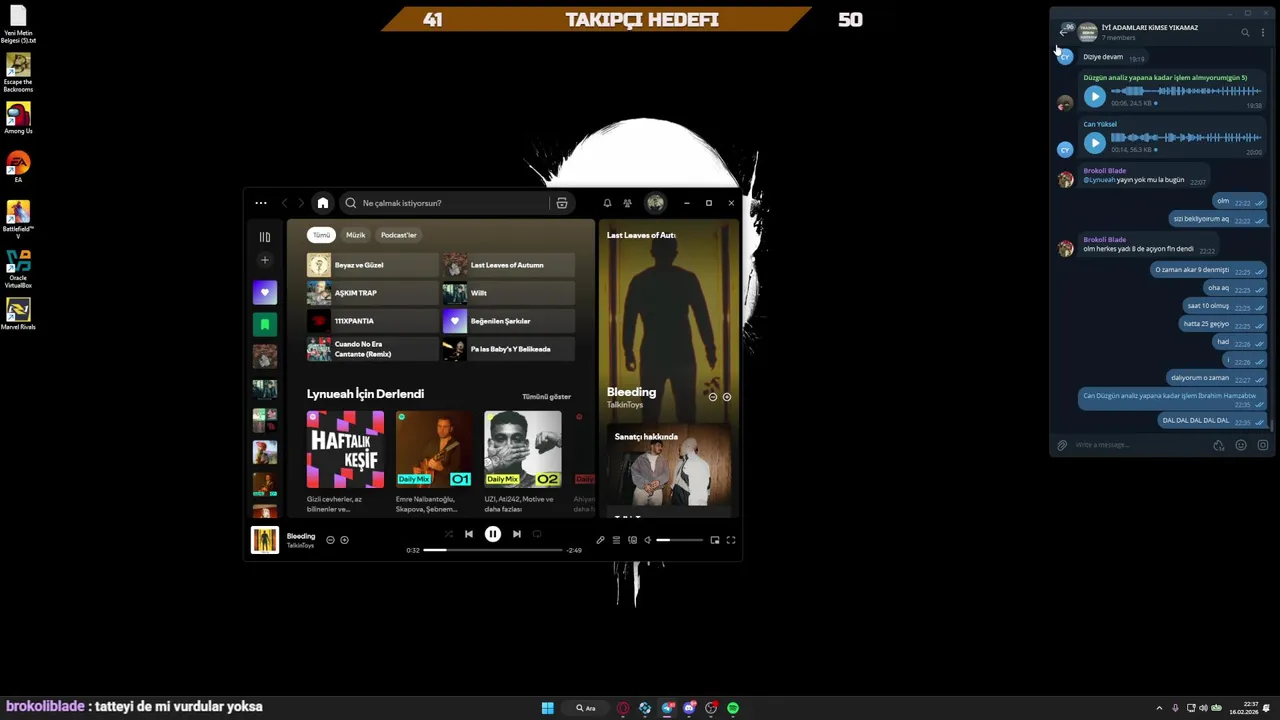This screenshot has height=720, width=1280.
Task: Click the Telegram write a message field
Action: pos(1140,445)
